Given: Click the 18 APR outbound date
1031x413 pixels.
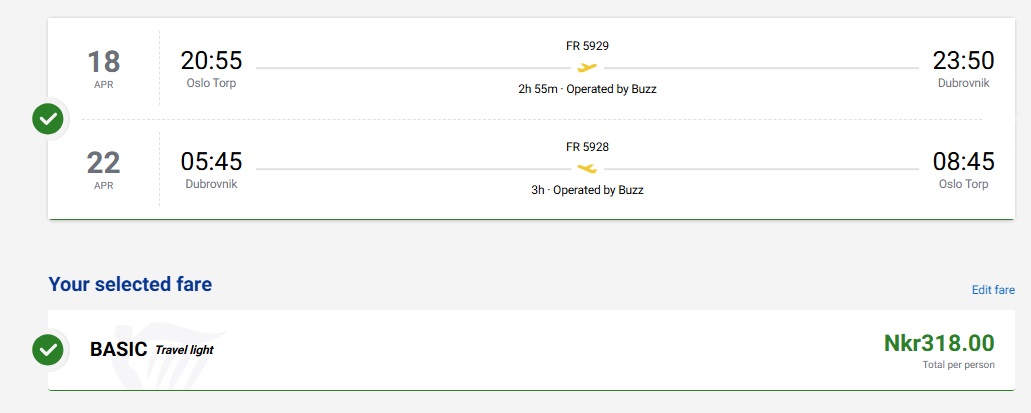Looking at the screenshot, I should pyautogui.click(x=104, y=68).
